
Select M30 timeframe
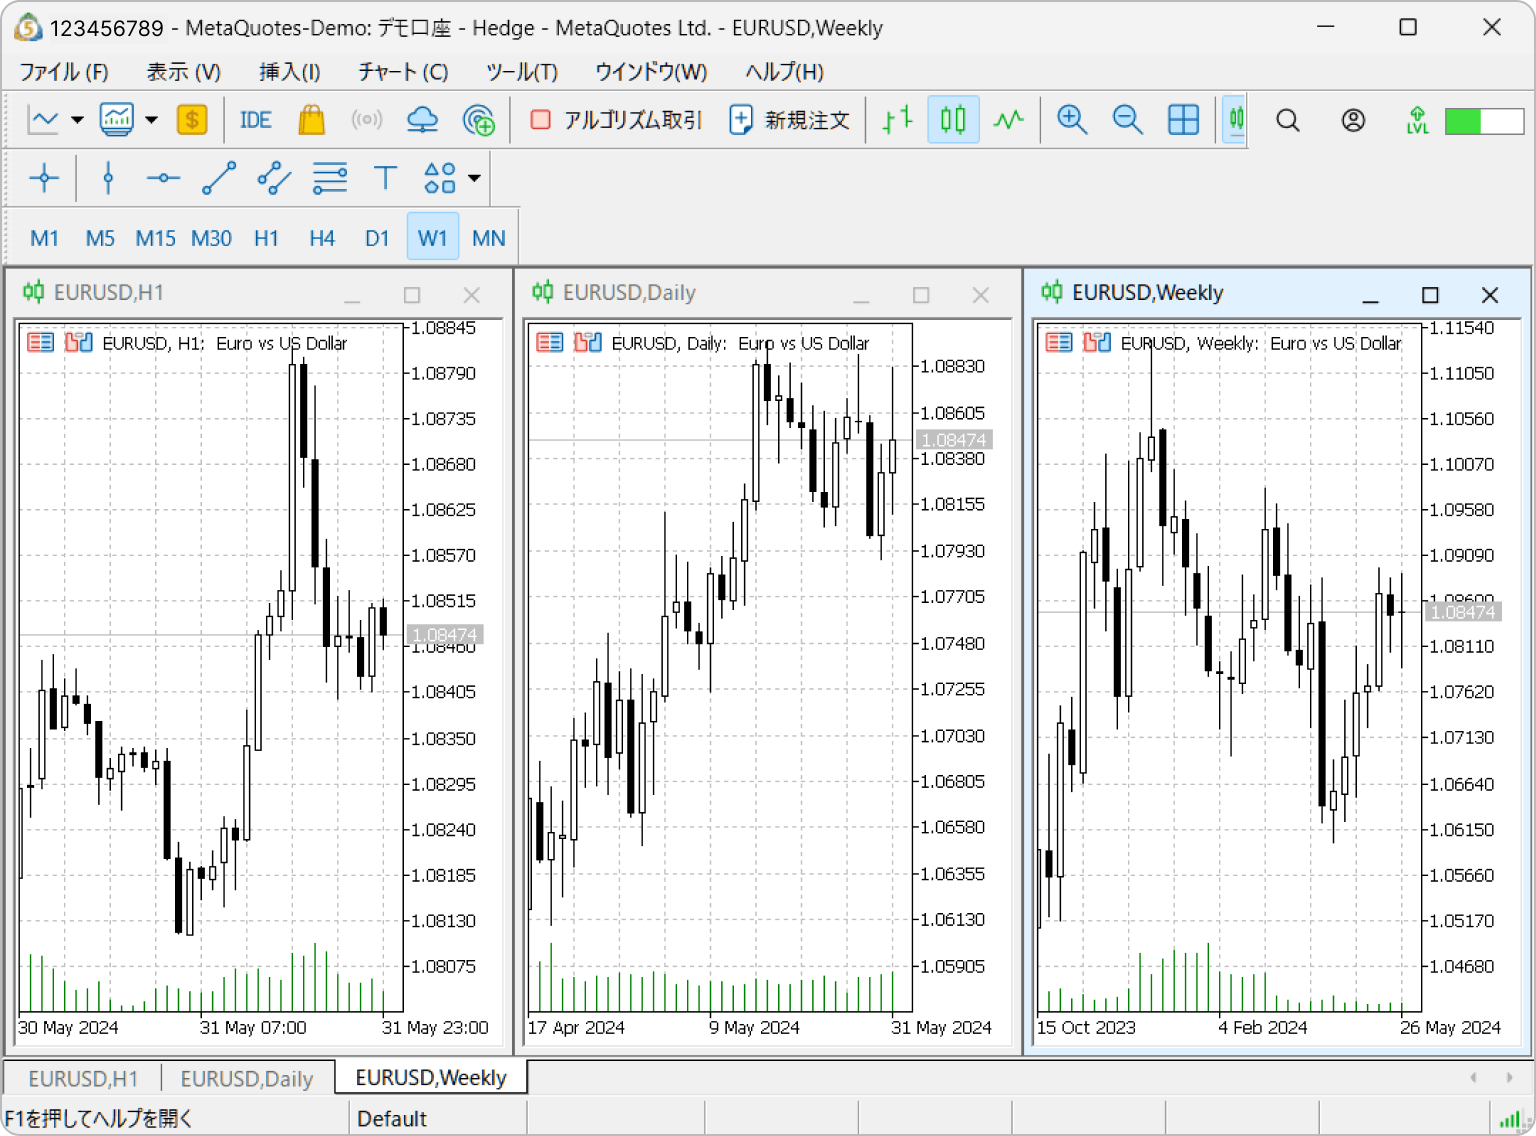211,238
